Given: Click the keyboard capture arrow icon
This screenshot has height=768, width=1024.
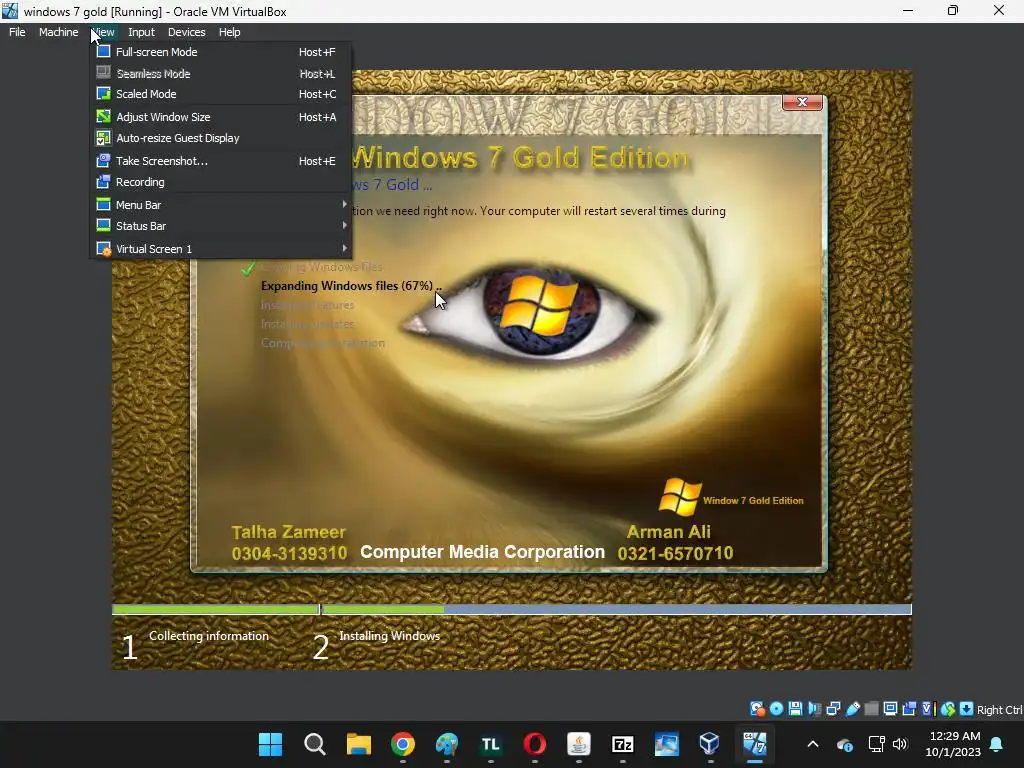Looking at the screenshot, I should [967, 709].
